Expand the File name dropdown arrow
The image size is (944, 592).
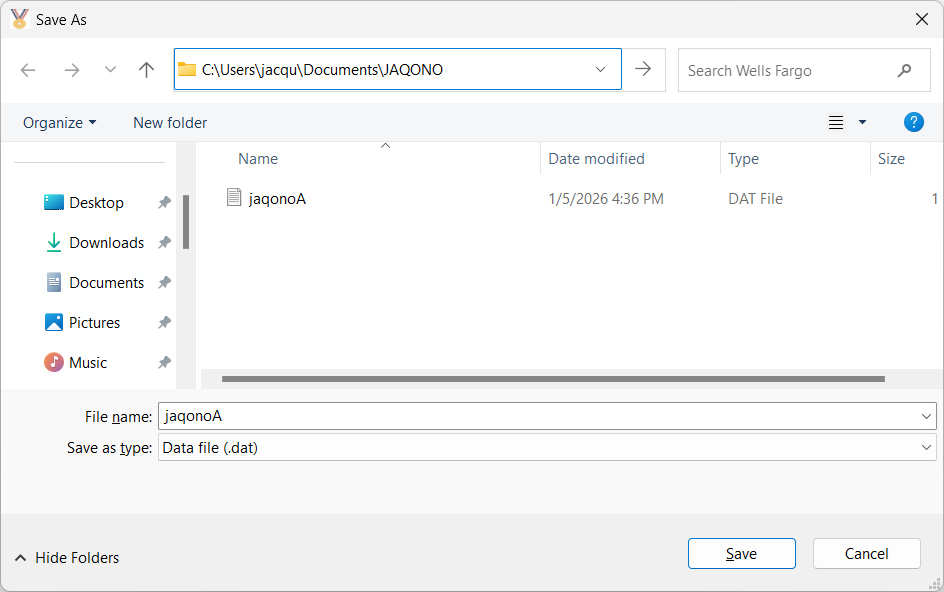click(x=926, y=416)
